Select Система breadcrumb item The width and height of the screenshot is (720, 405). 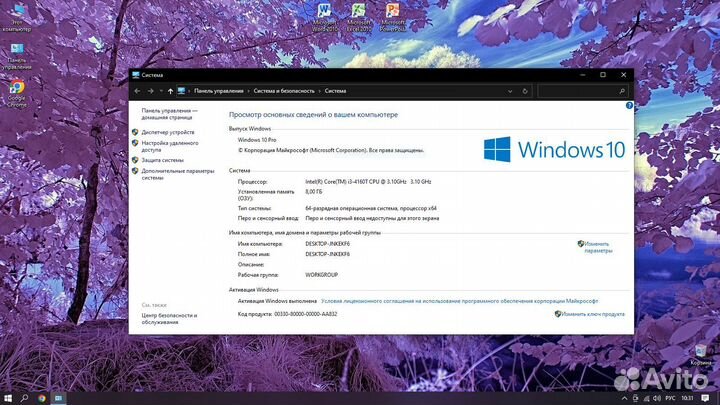click(335, 91)
